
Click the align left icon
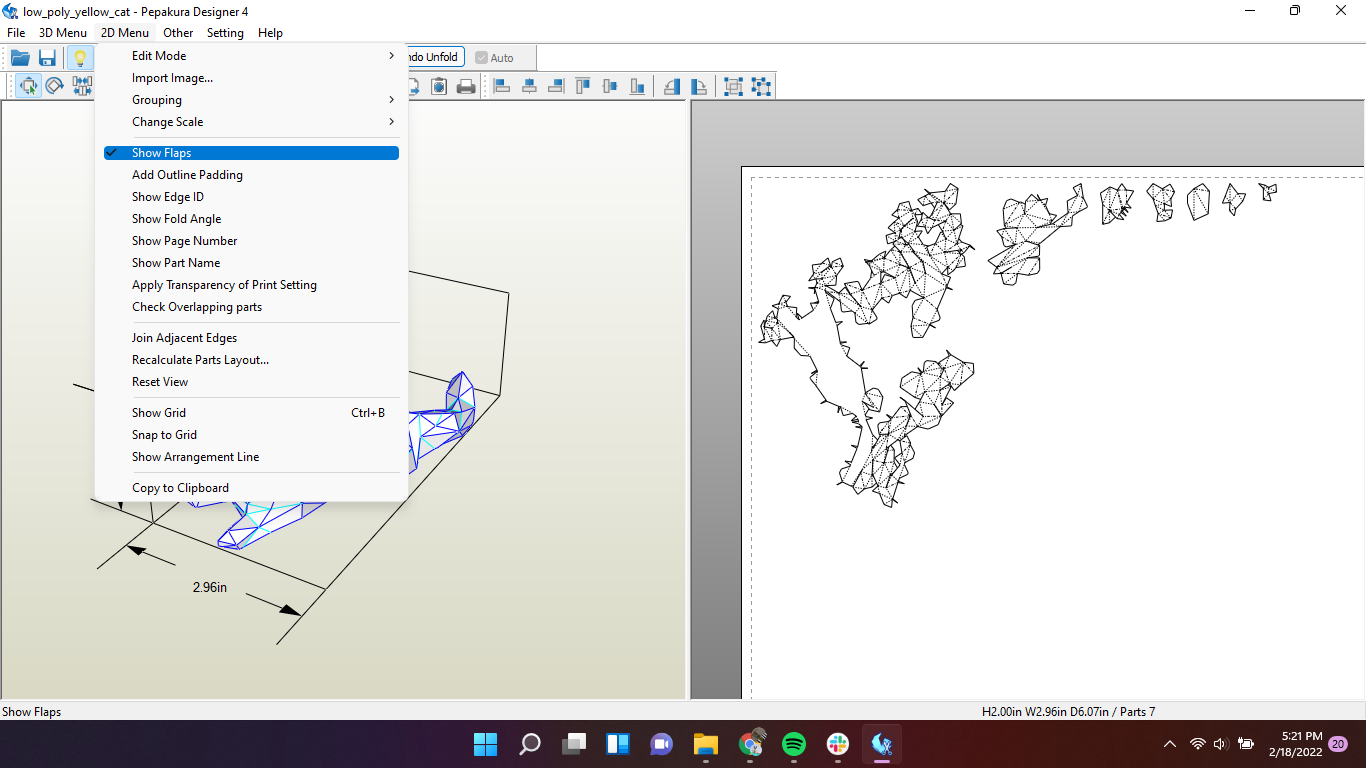pyautogui.click(x=501, y=86)
